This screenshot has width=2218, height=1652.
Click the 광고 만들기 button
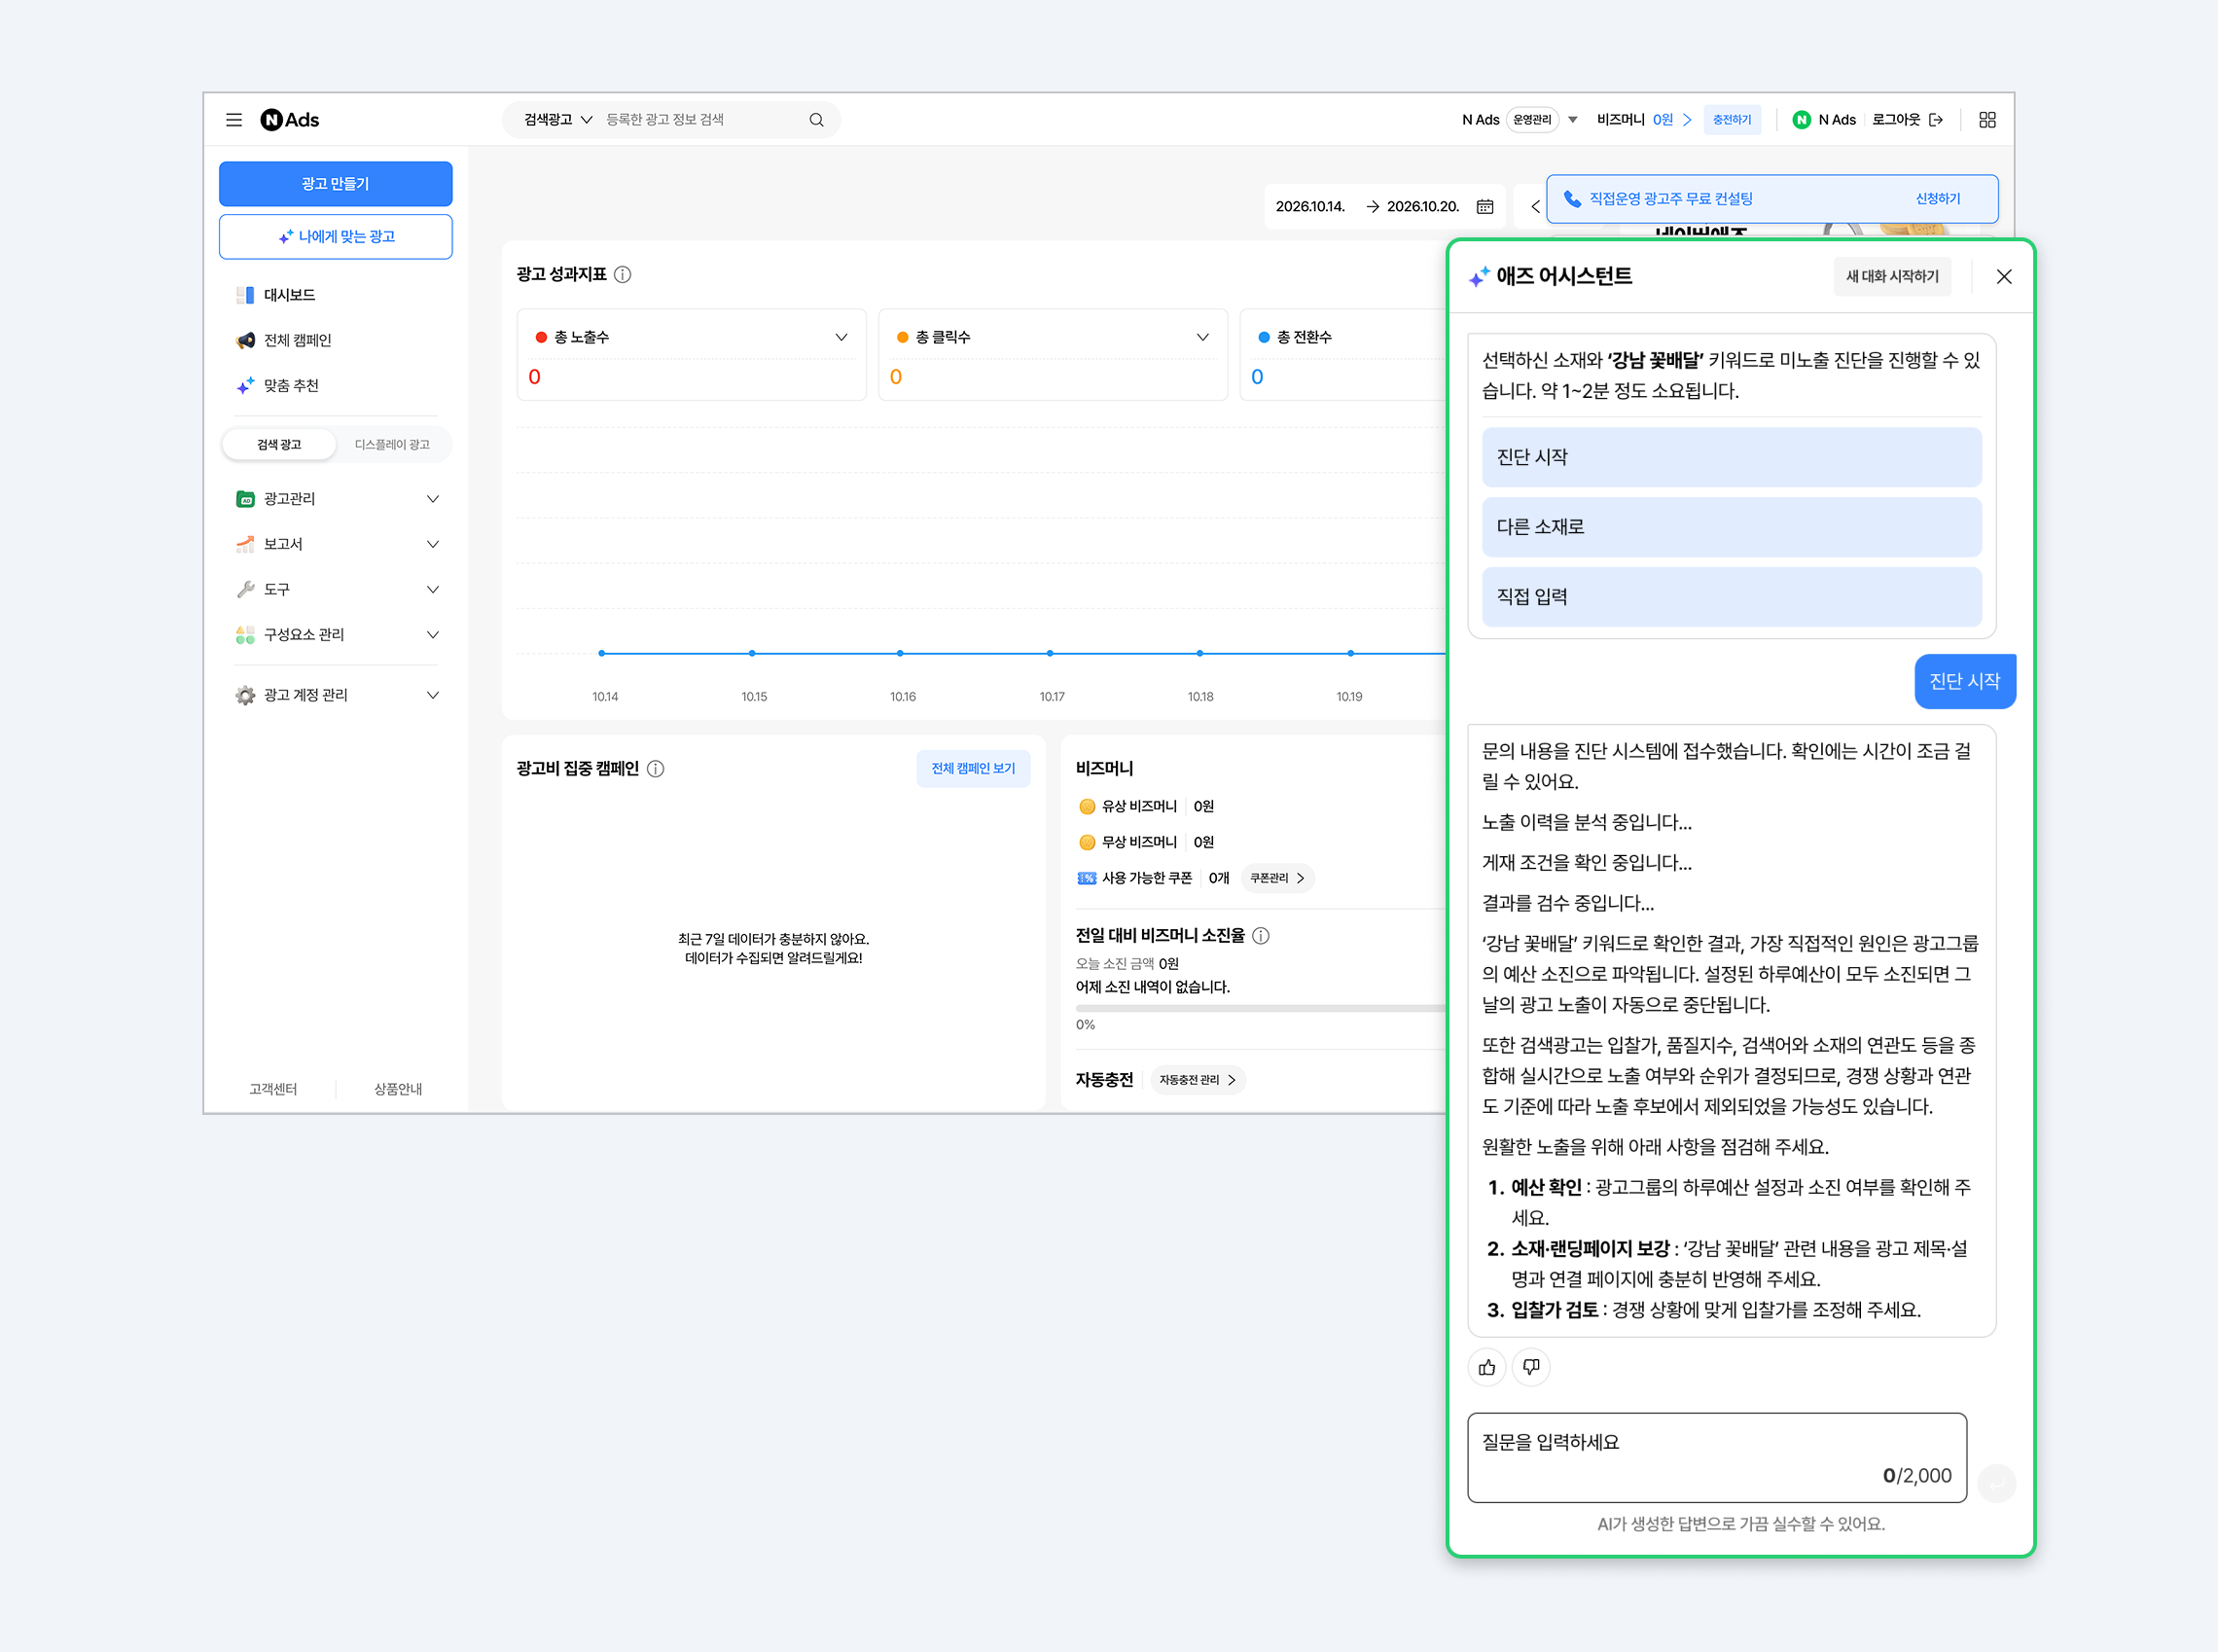click(335, 183)
